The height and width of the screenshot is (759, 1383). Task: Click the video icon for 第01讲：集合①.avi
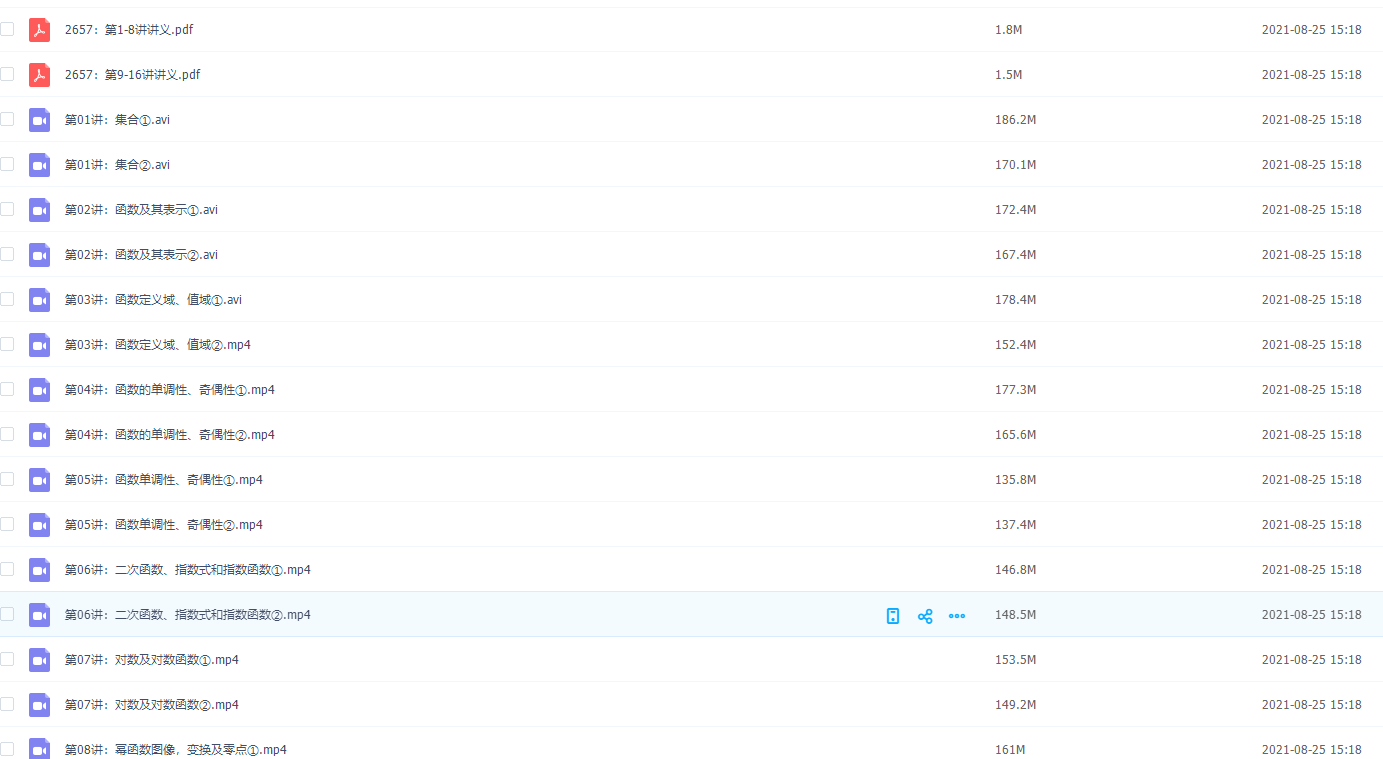click(39, 120)
